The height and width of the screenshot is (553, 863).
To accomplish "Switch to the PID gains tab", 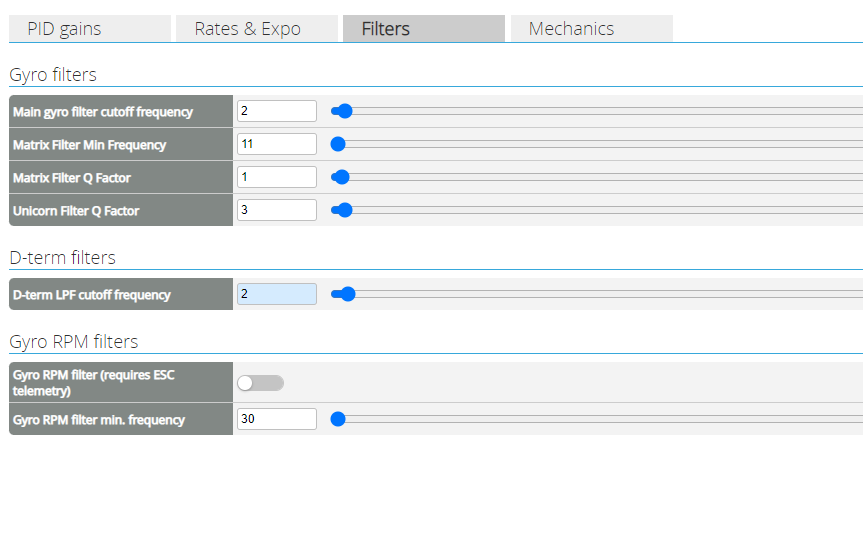I will tap(90, 29).
